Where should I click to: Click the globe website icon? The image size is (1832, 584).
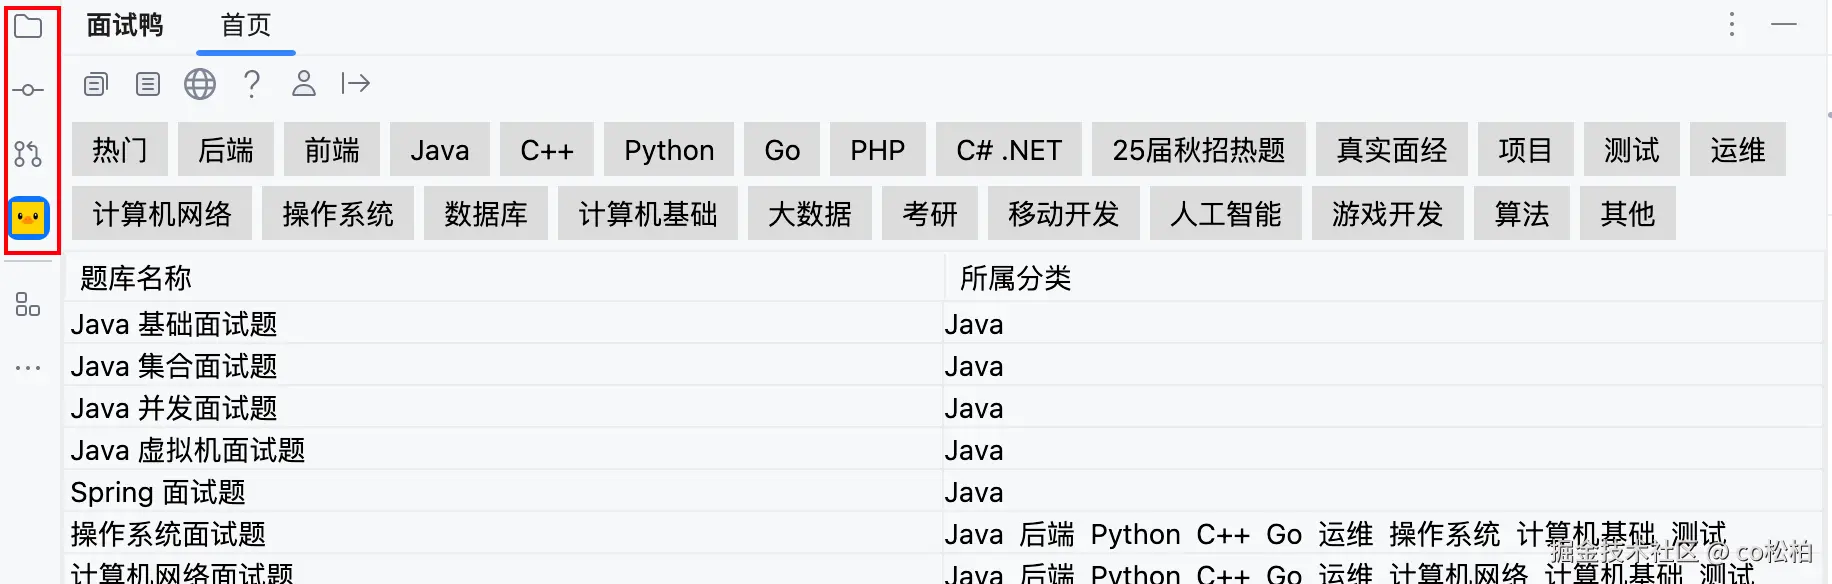200,84
